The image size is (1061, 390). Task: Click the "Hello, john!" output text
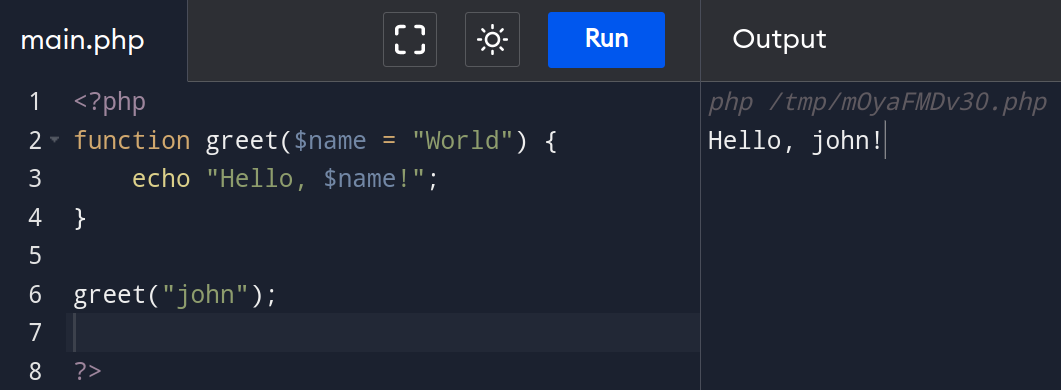pos(796,142)
